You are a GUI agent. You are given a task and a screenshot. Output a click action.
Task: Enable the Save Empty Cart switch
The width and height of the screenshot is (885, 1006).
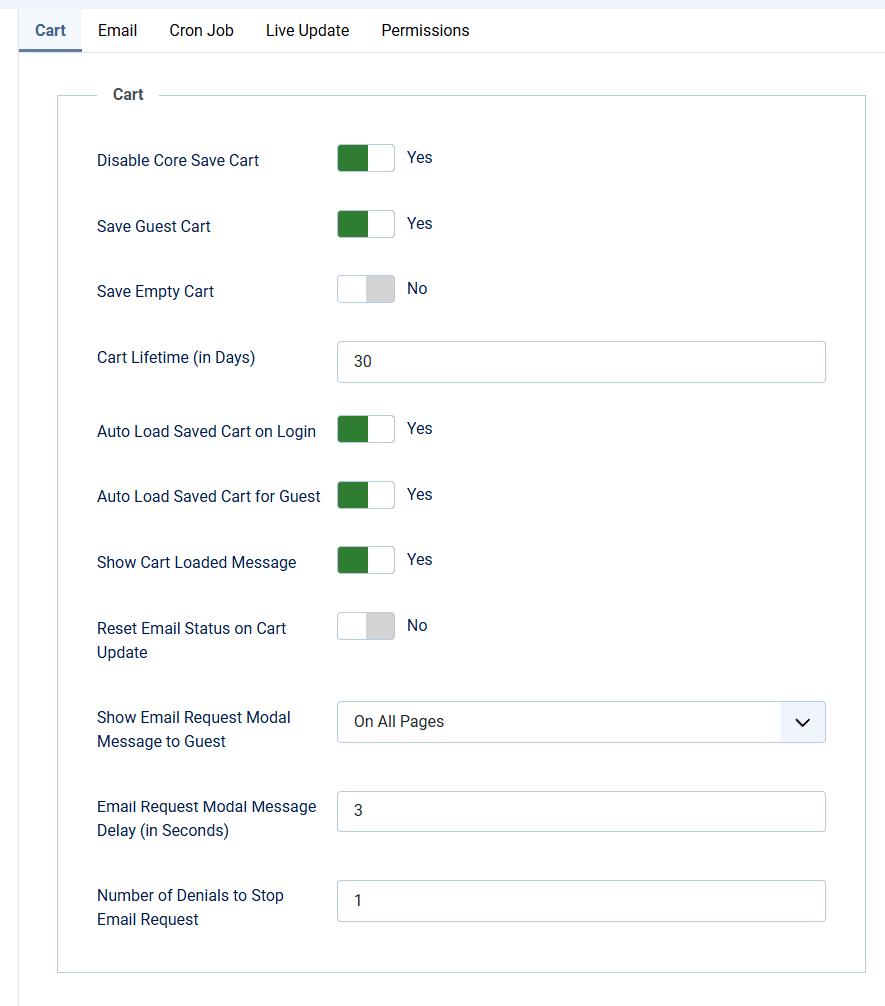(366, 289)
